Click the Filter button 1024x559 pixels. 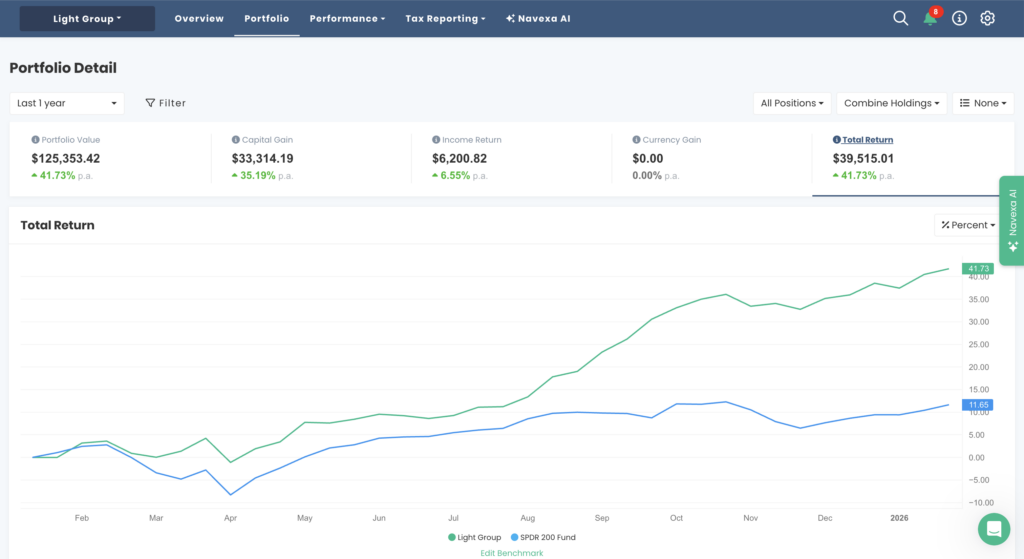(165, 103)
